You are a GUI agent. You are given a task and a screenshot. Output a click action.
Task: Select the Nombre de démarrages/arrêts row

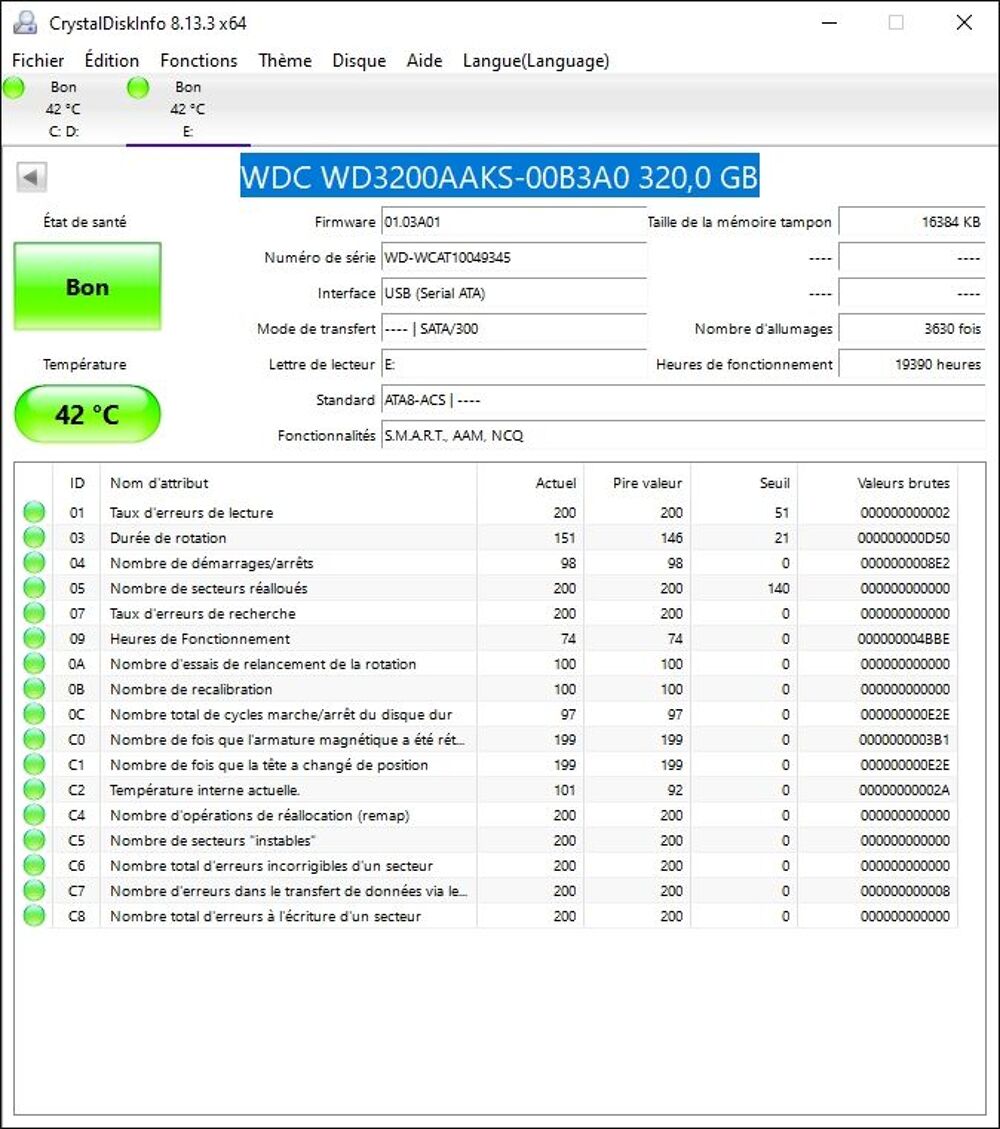coord(487,562)
